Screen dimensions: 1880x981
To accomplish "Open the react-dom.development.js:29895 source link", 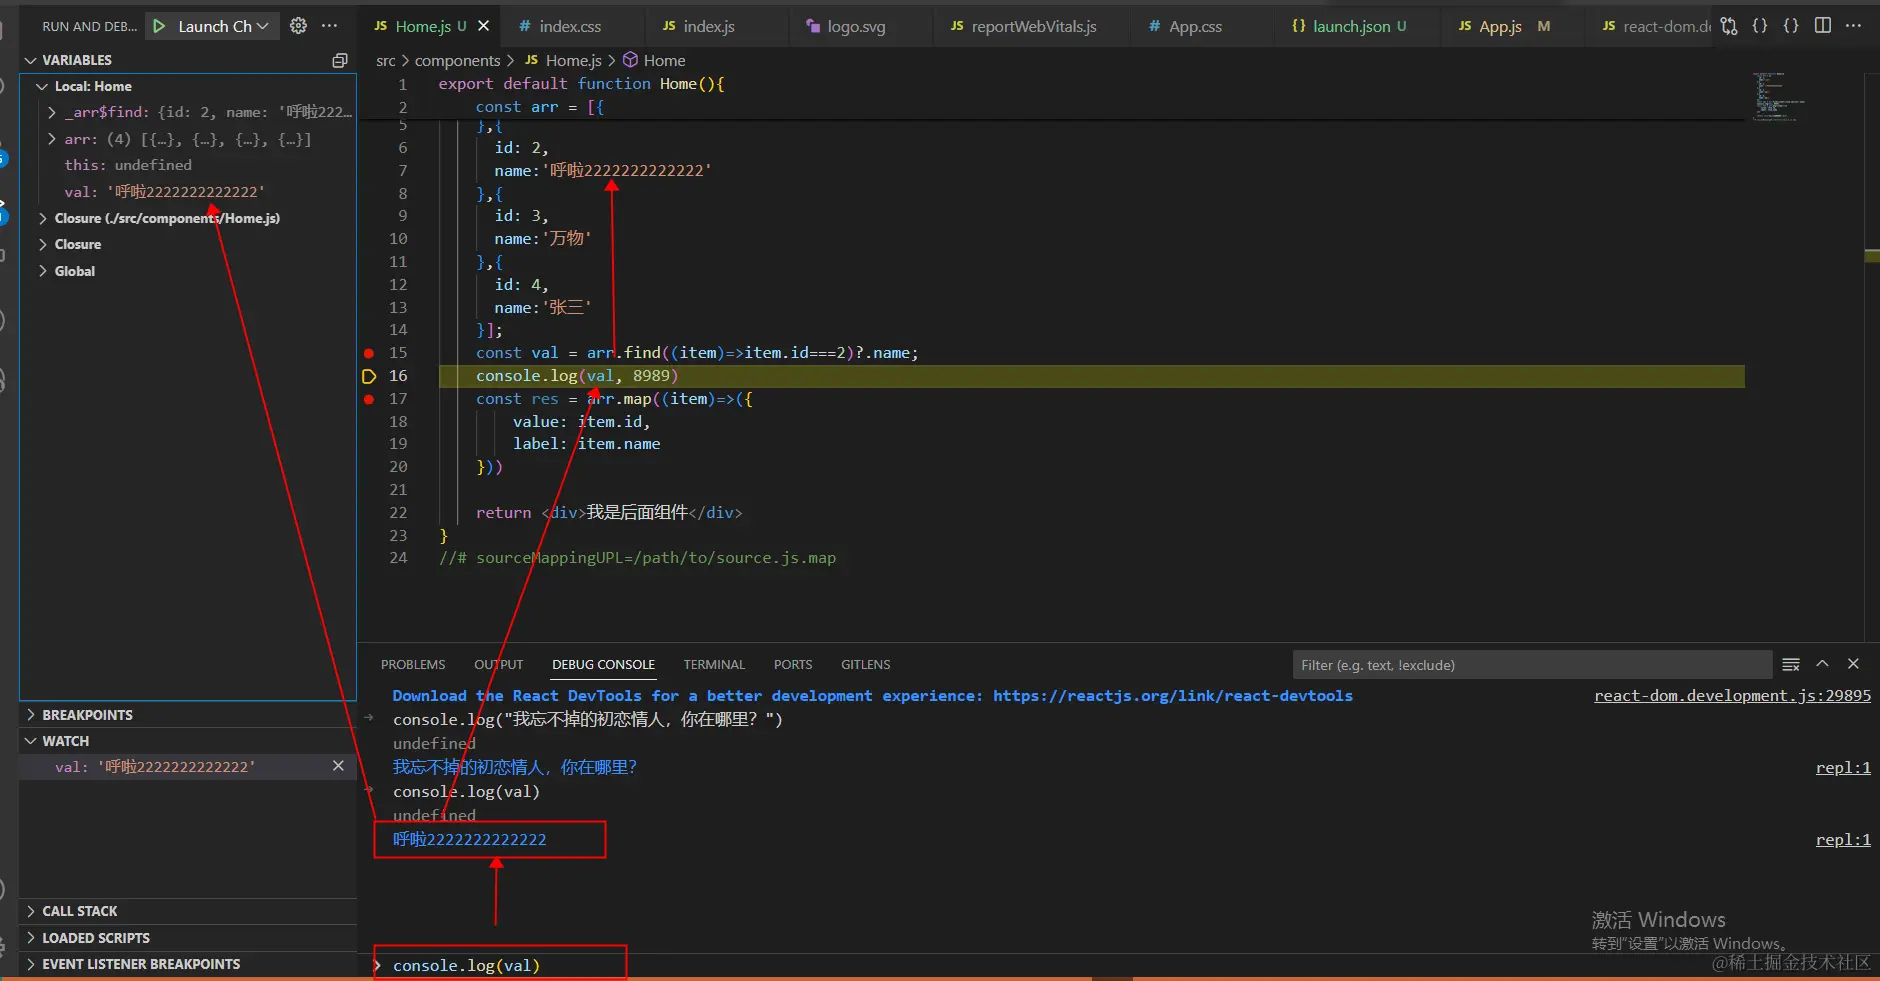I will tap(1732, 696).
